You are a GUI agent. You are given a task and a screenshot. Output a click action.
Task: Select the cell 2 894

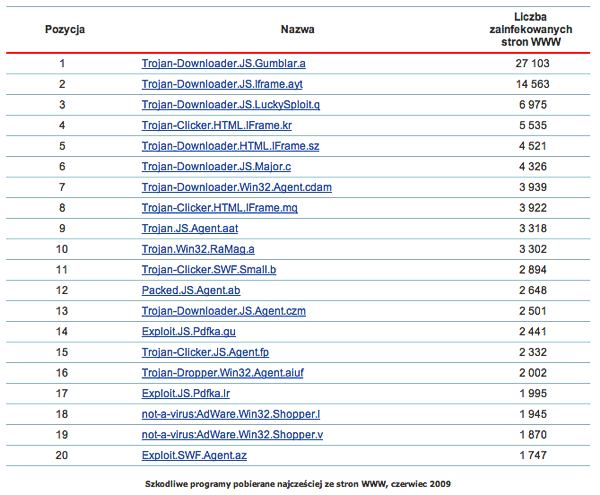click(533, 270)
